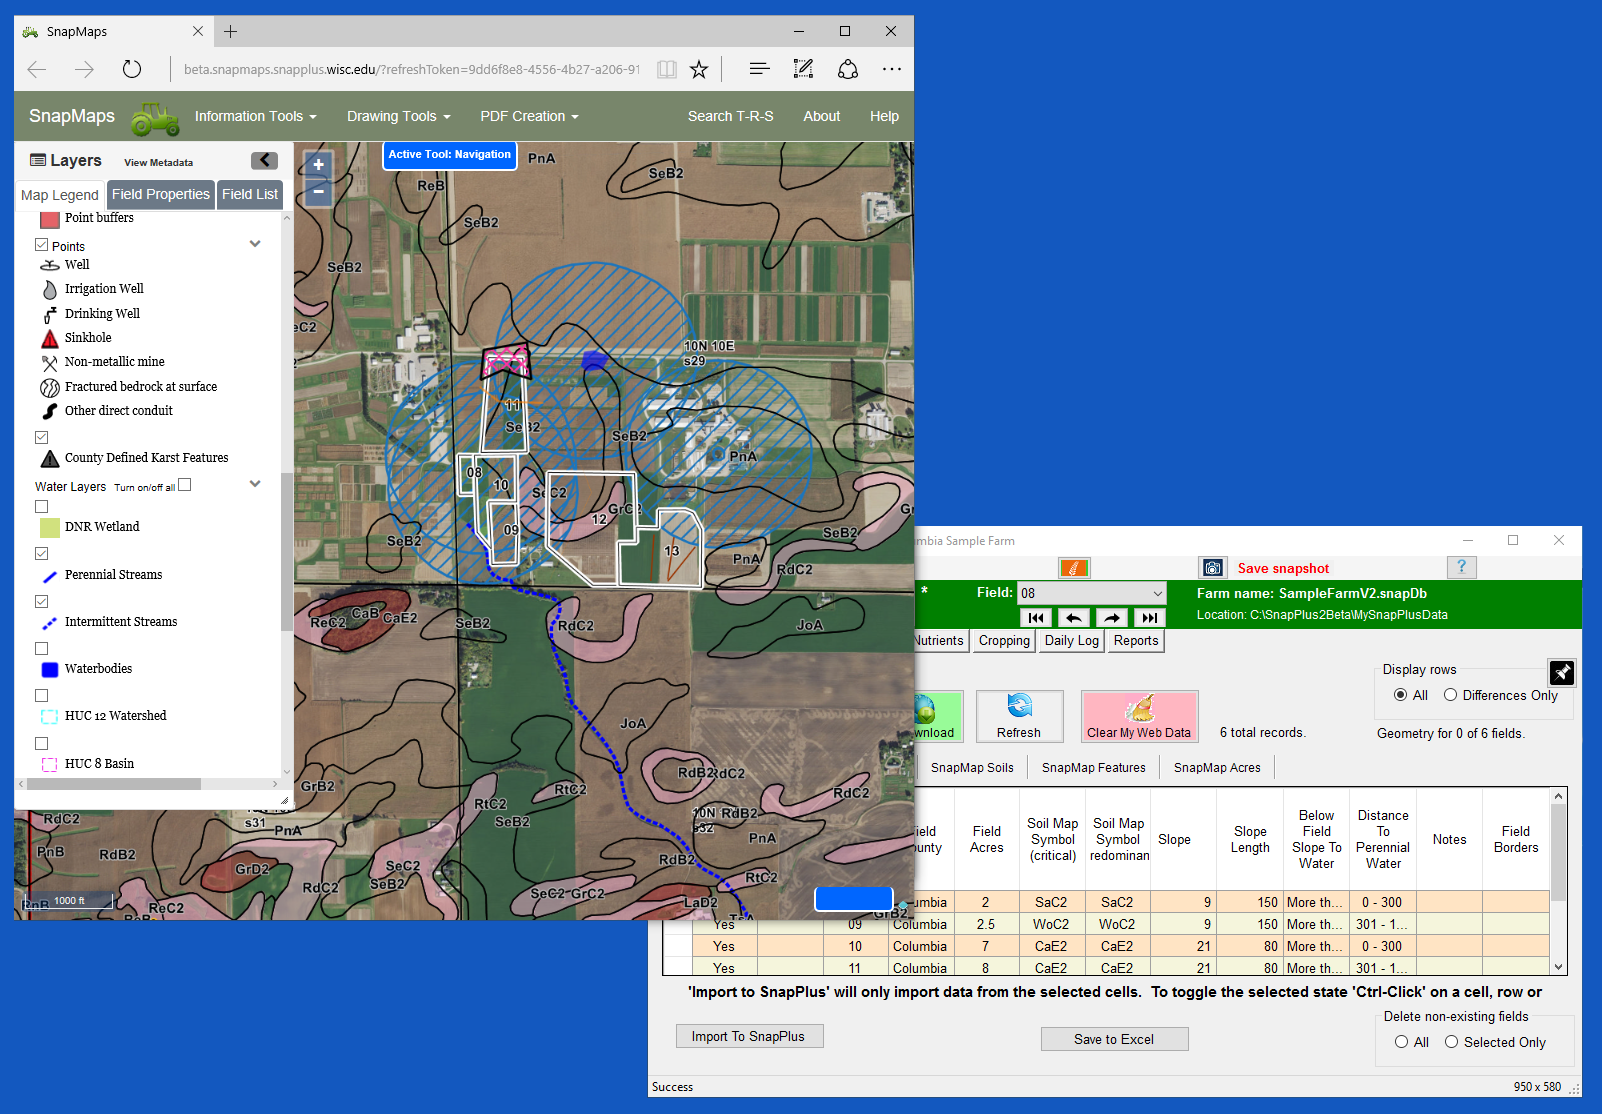Go to first field record
Screen dimensions: 1602x1114
1036,618
